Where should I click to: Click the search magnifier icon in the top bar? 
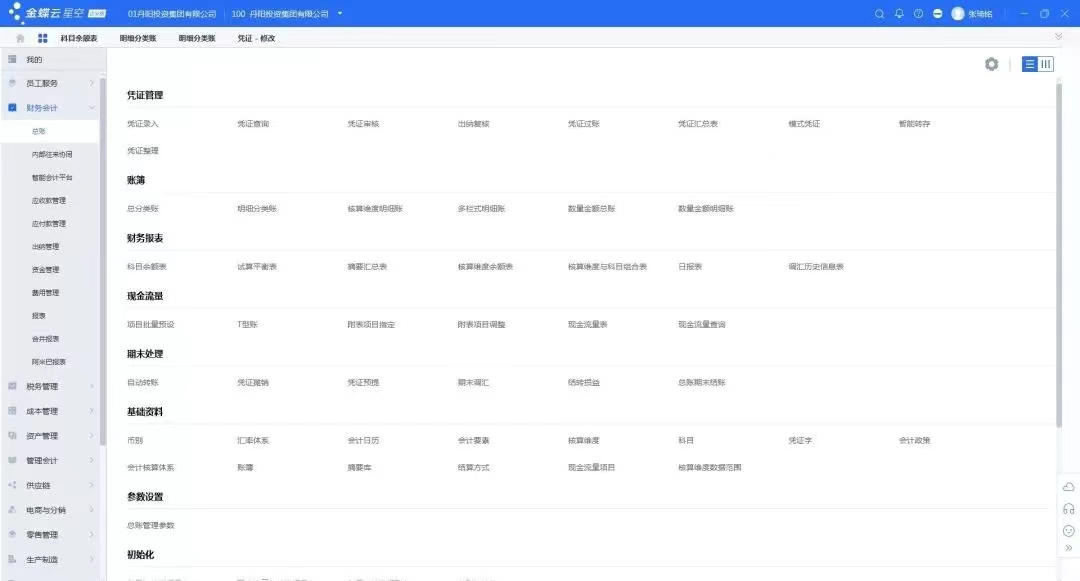coord(880,14)
